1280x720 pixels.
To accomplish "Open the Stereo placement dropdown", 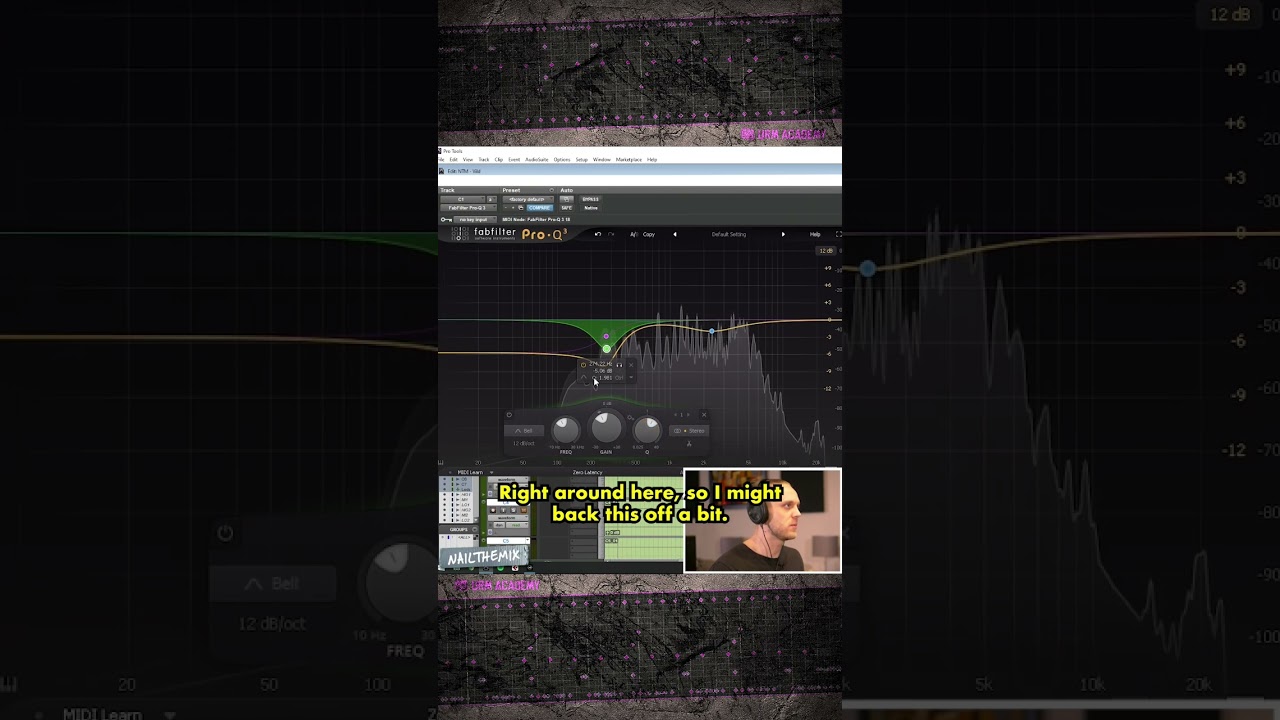I will pos(689,431).
